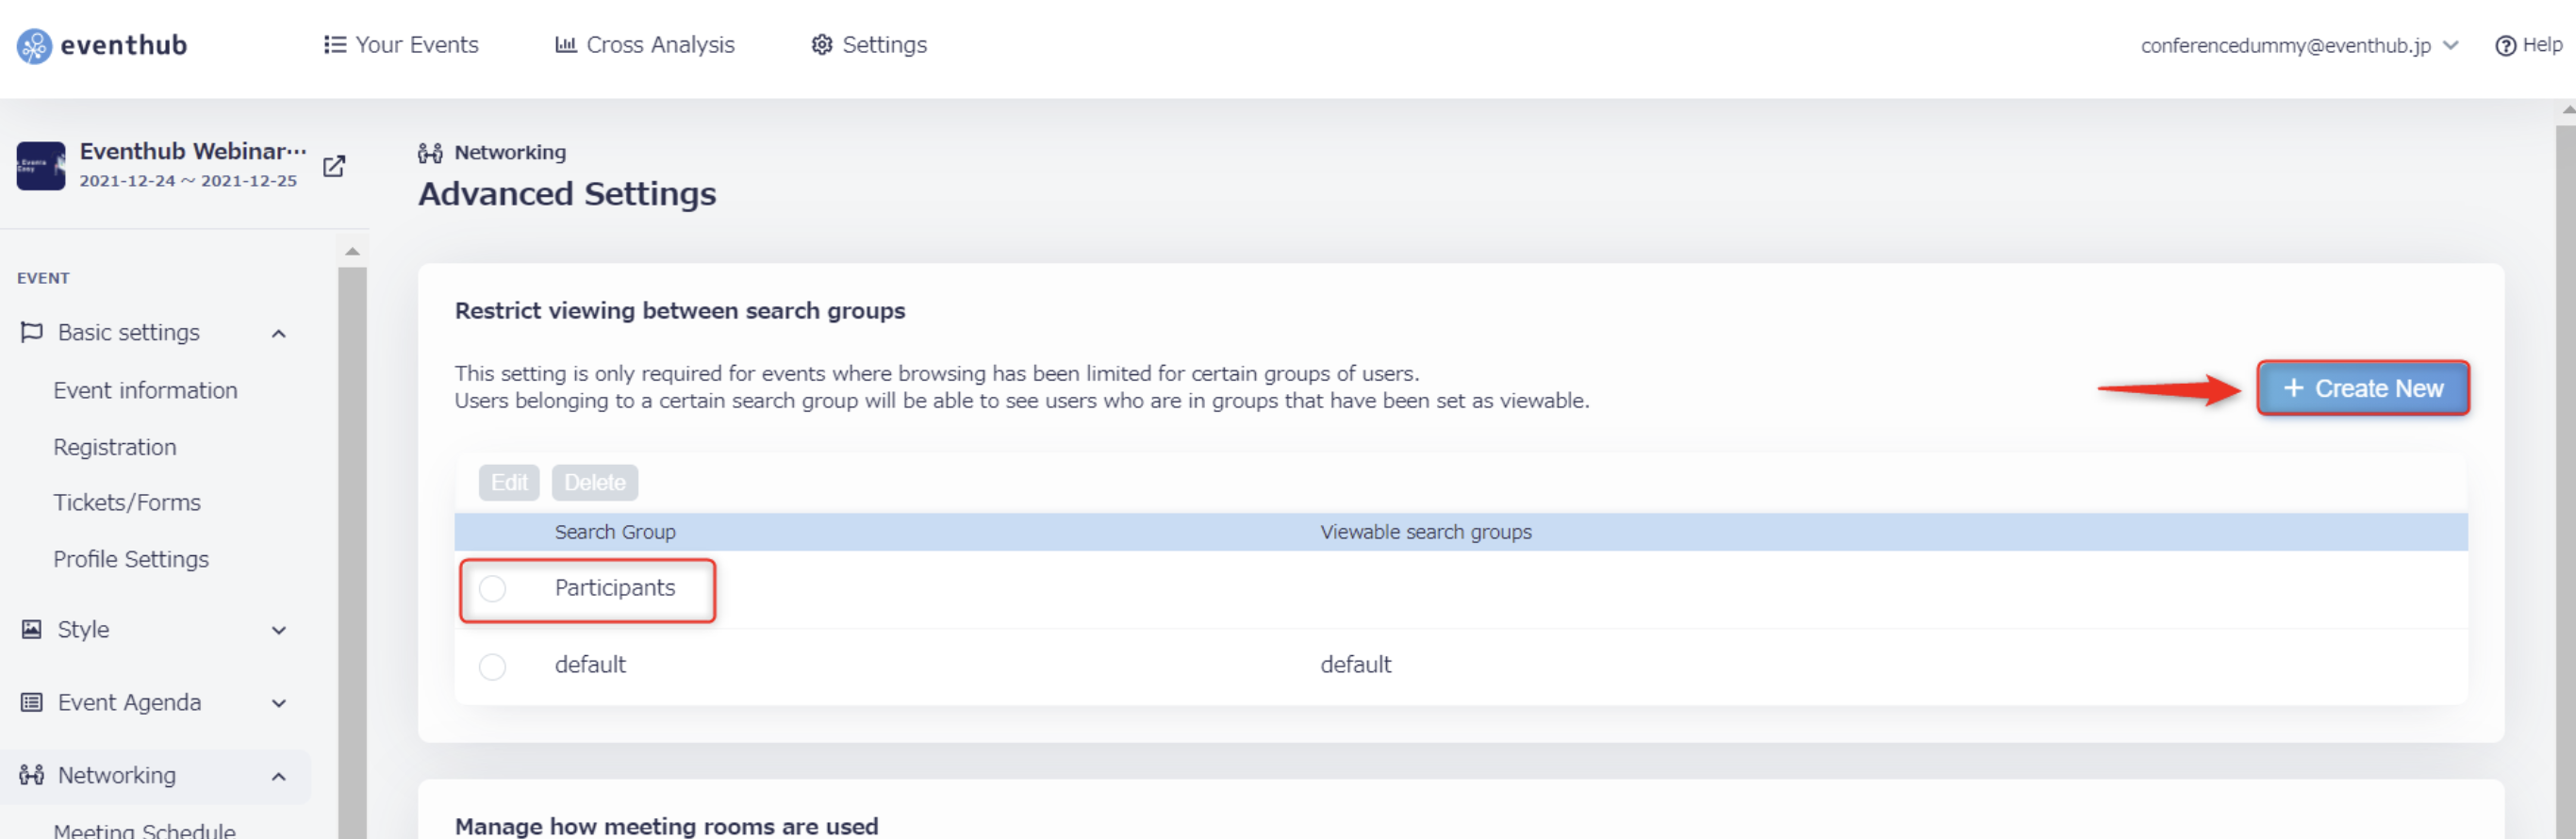
Task: Click the Settings gear icon
Action: pyautogui.click(x=822, y=45)
